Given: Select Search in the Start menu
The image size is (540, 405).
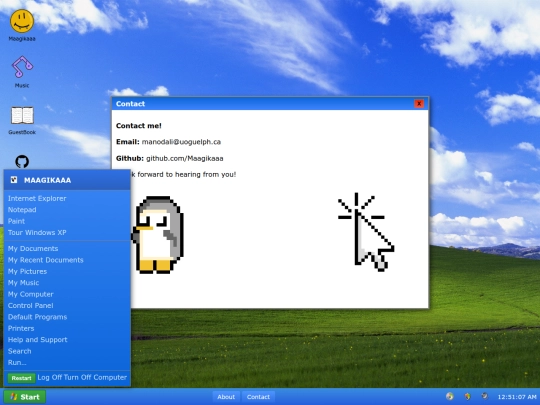Looking at the screenshot, I should pos(20,351).
